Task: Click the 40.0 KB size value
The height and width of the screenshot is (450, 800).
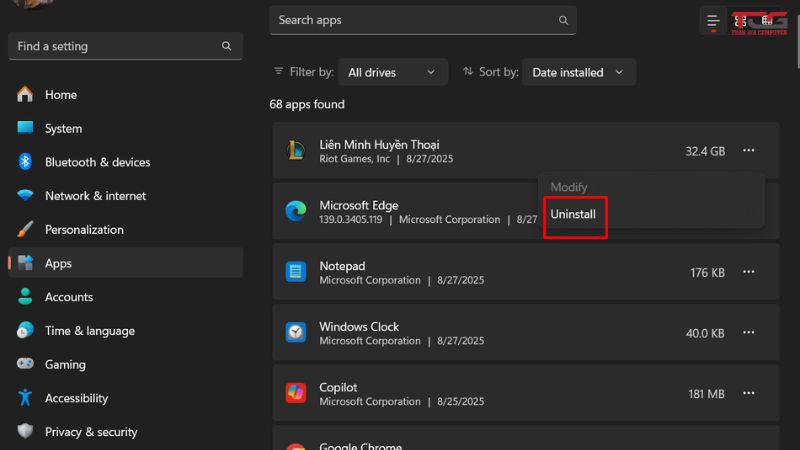Action: pos(705,333)
